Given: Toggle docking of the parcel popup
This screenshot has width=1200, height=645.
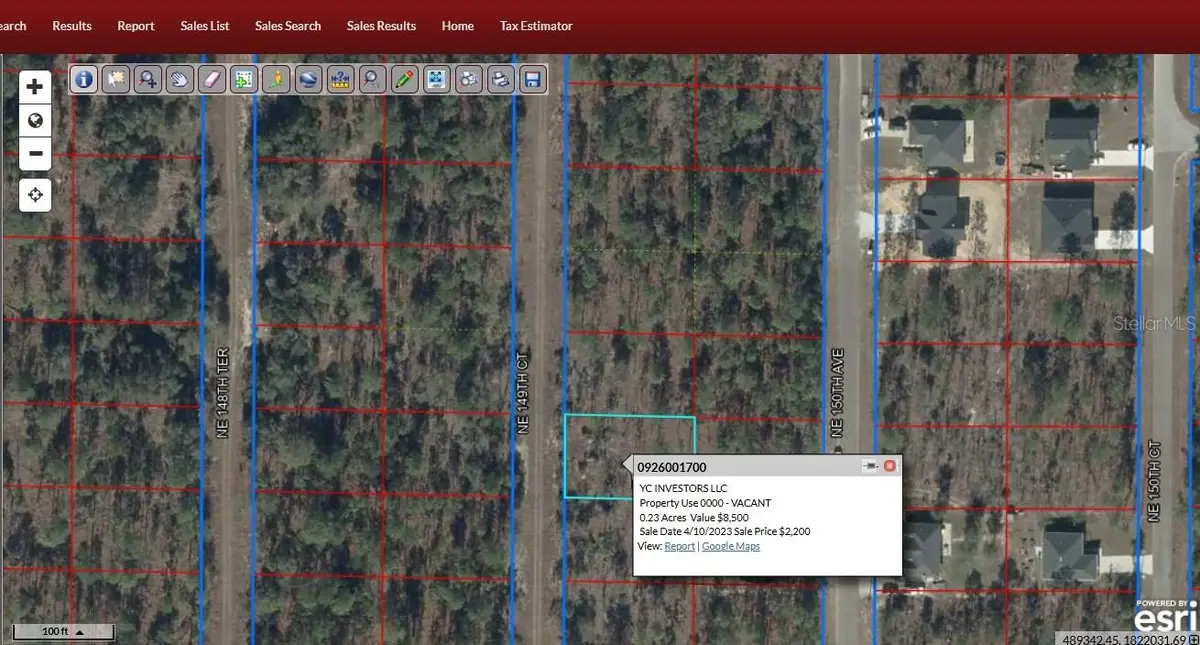Looking at the screenshot, I should [x=870, y=465].
